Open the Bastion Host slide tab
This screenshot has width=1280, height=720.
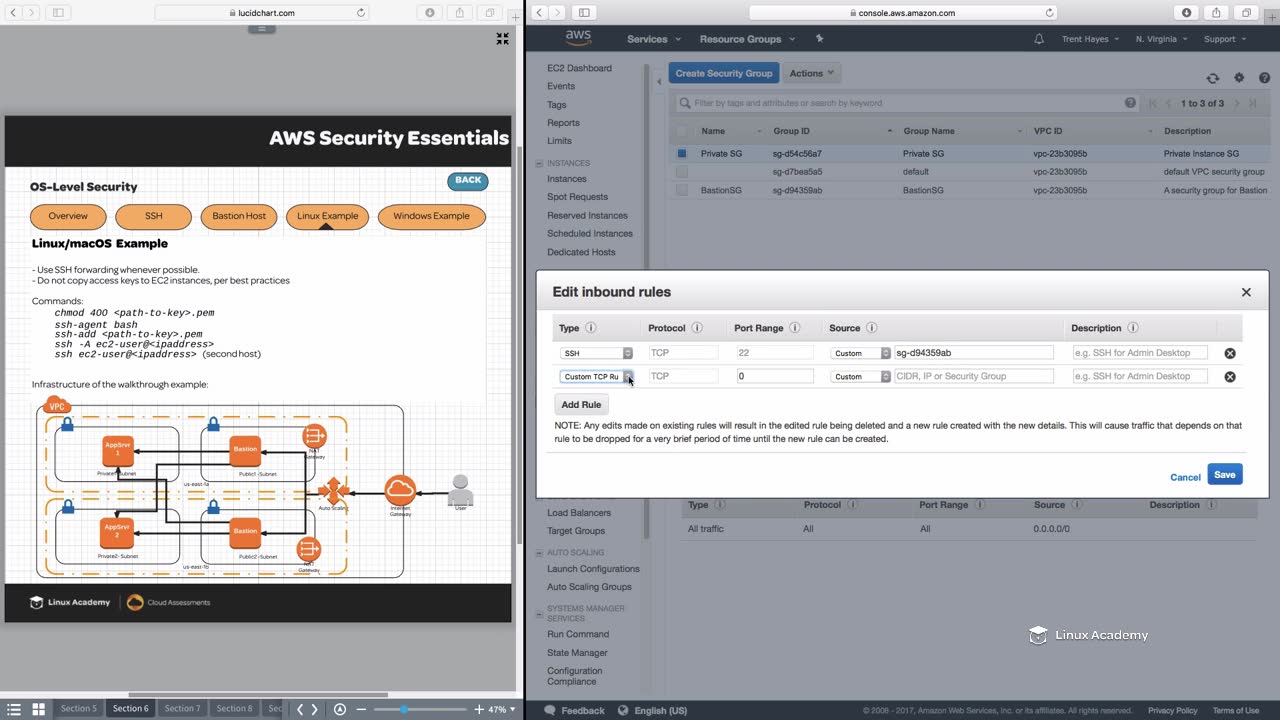point(239,216)
